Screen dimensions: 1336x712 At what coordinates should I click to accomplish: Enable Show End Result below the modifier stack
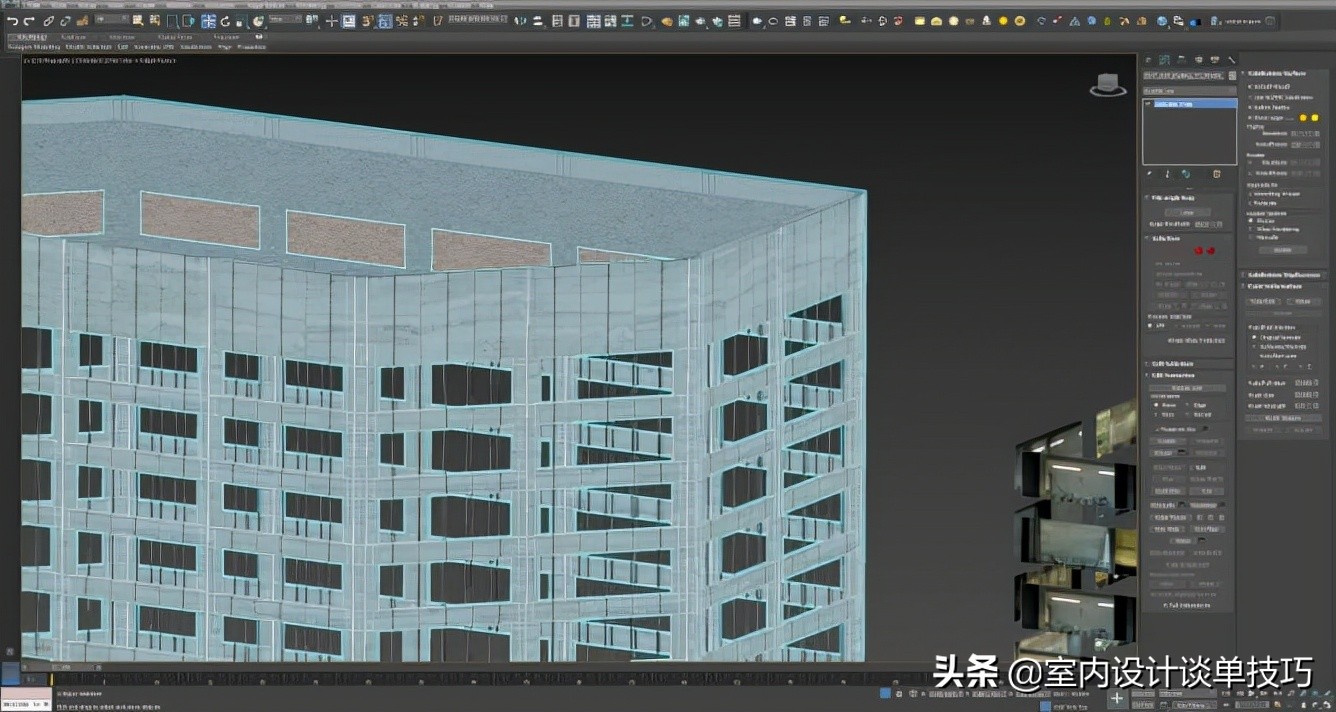1167,174
